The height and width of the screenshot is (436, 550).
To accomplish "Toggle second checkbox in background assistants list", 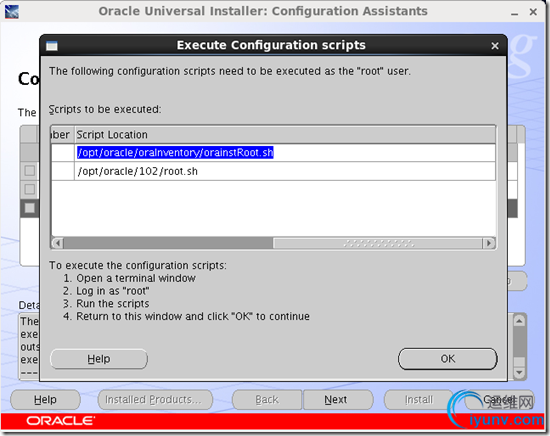I will pos(30,189).
